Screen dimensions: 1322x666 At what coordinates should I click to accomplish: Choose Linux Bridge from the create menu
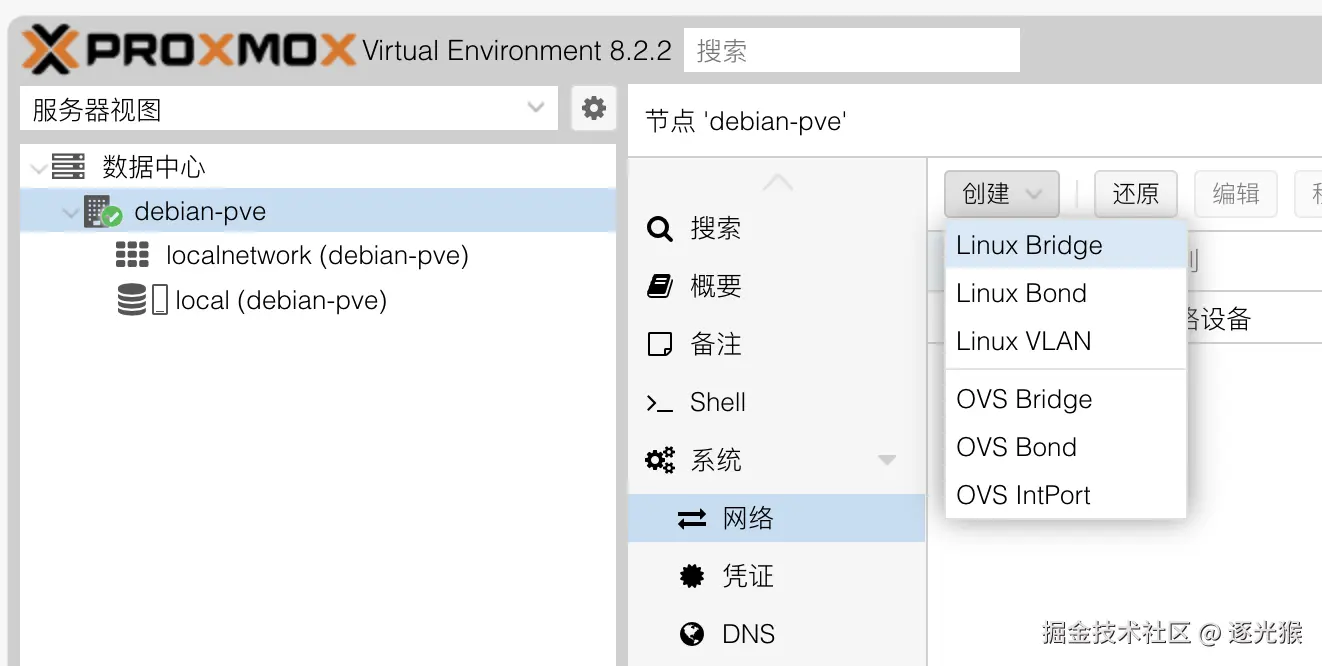(x=1029, y=246)
